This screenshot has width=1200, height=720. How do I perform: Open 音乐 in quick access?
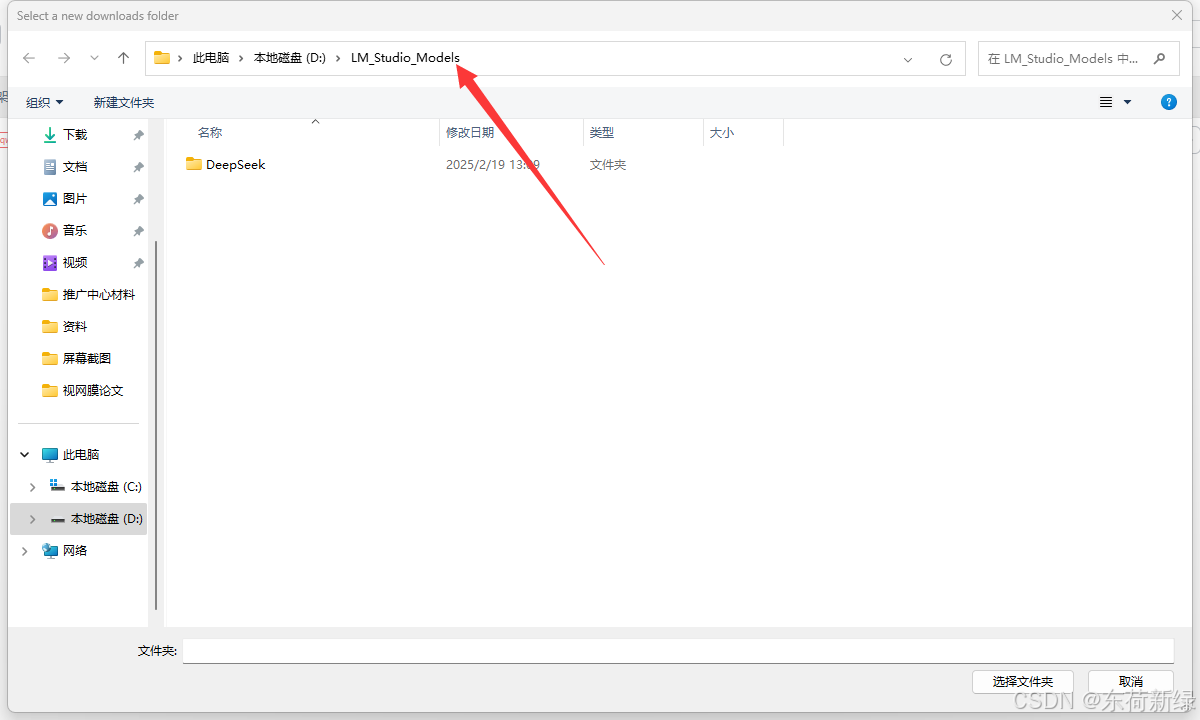click(75, 230)
